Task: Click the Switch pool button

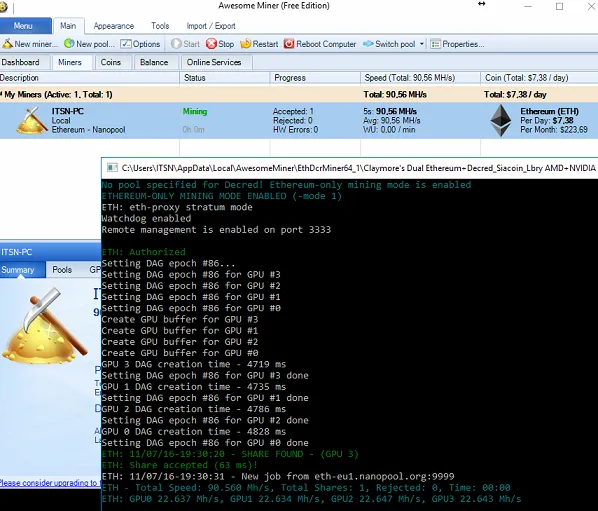Action: click(x=389, y=44)
